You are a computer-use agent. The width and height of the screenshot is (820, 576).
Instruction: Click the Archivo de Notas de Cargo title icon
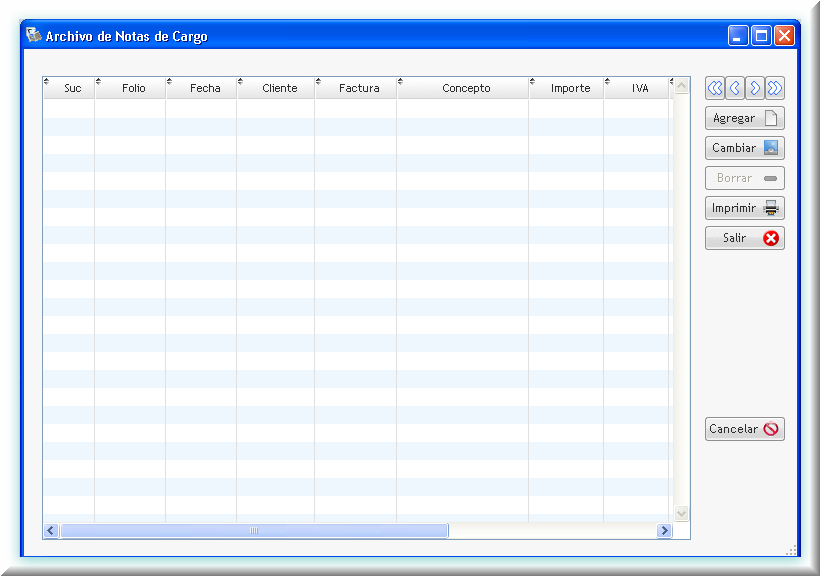[x=33, y=35]
